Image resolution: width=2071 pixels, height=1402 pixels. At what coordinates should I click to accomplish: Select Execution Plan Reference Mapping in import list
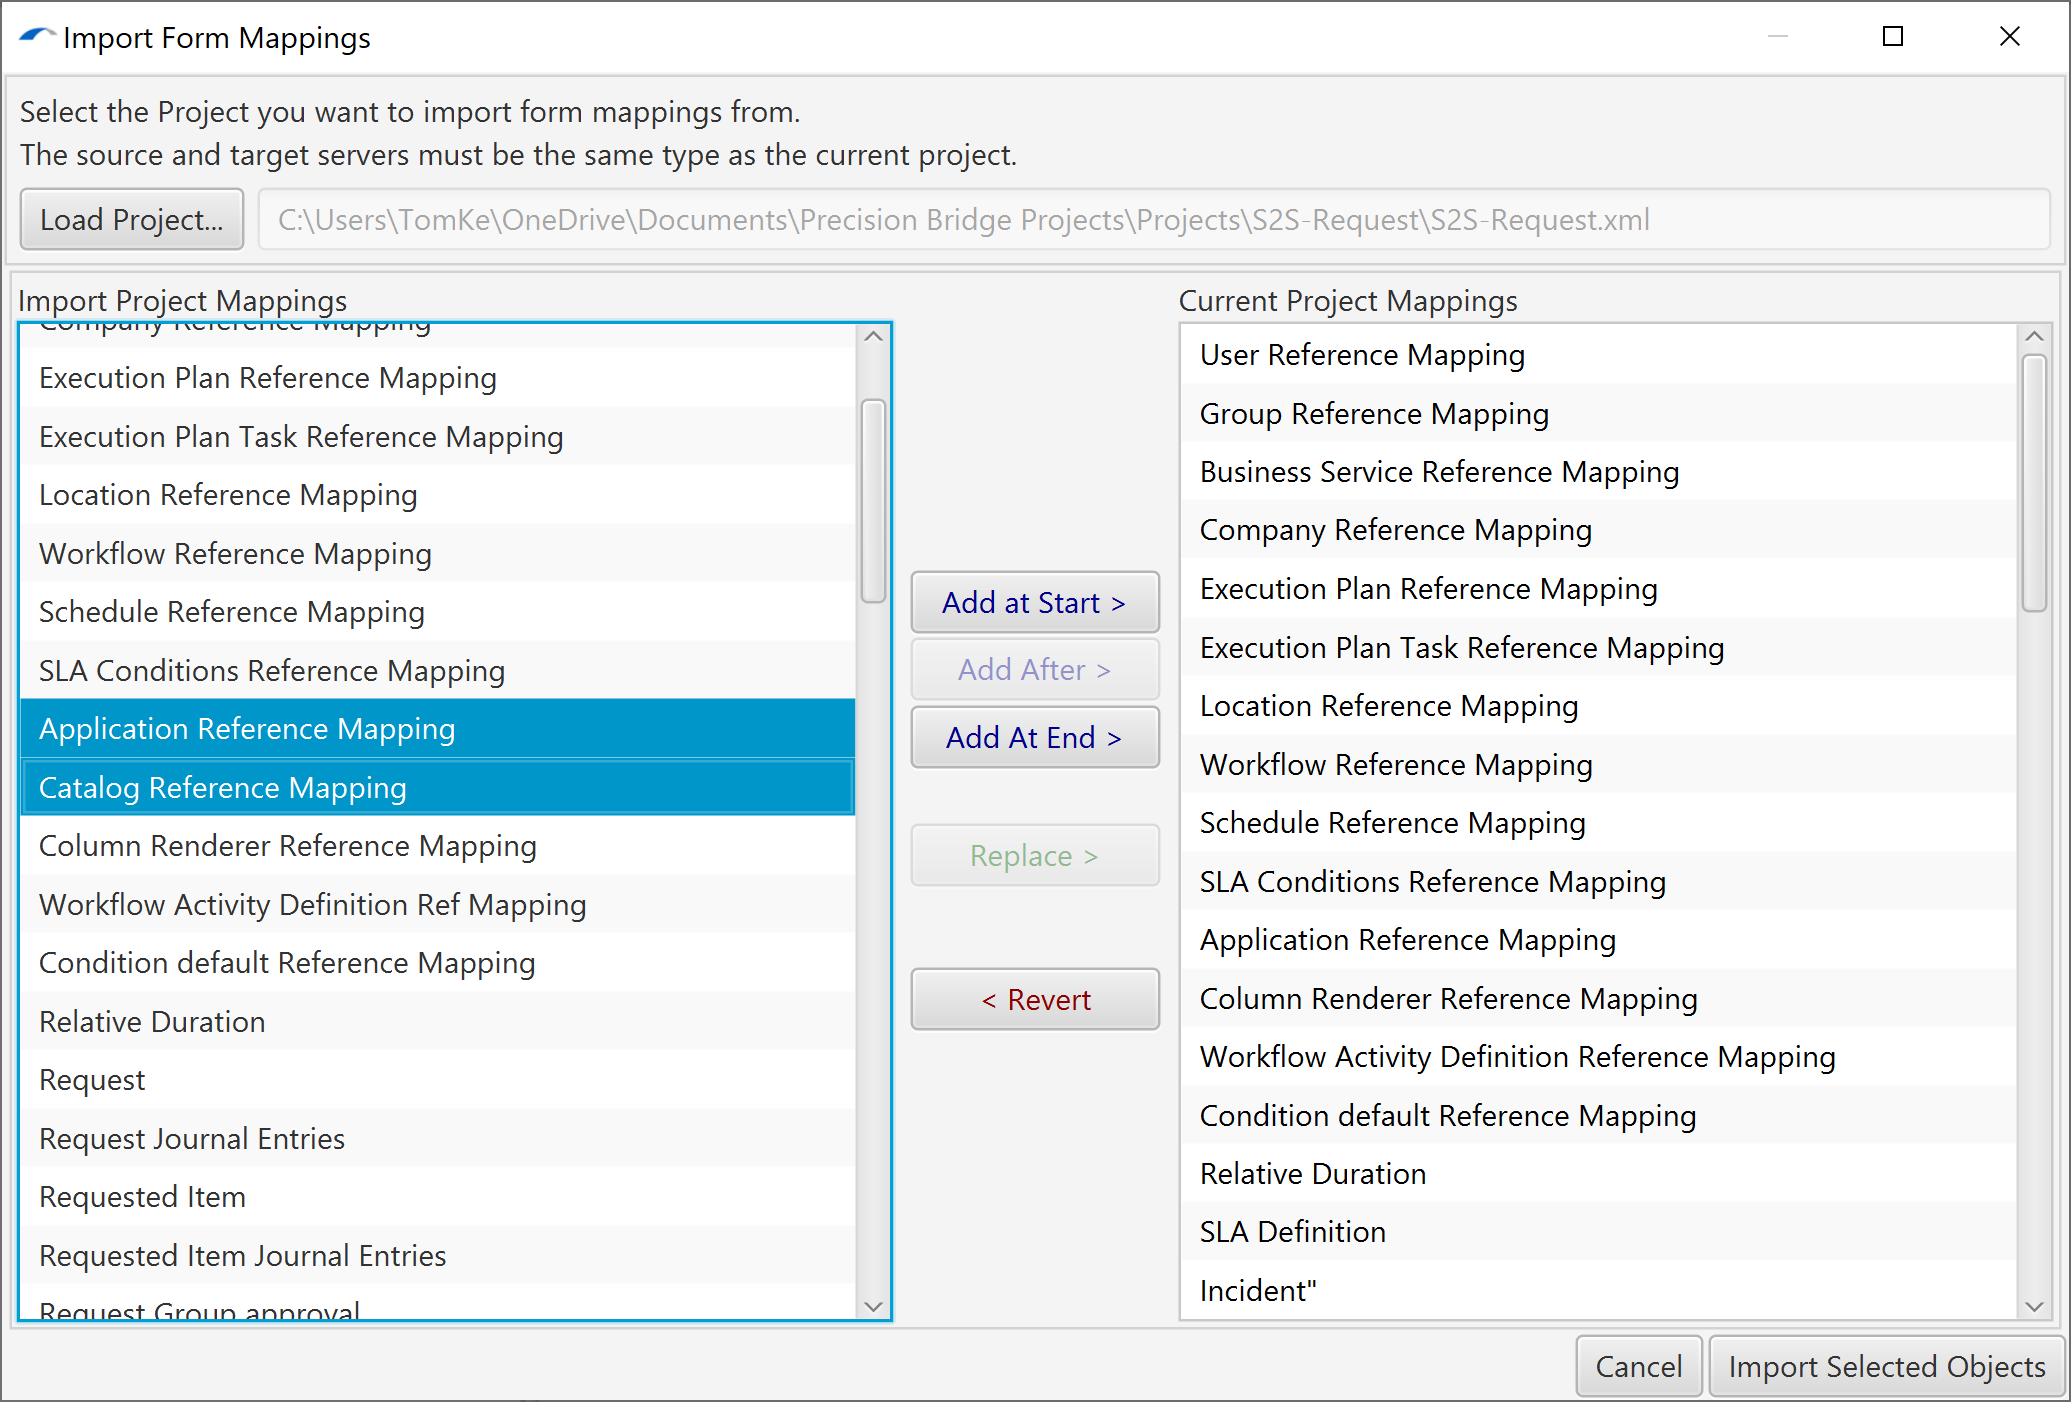point(438,378)
